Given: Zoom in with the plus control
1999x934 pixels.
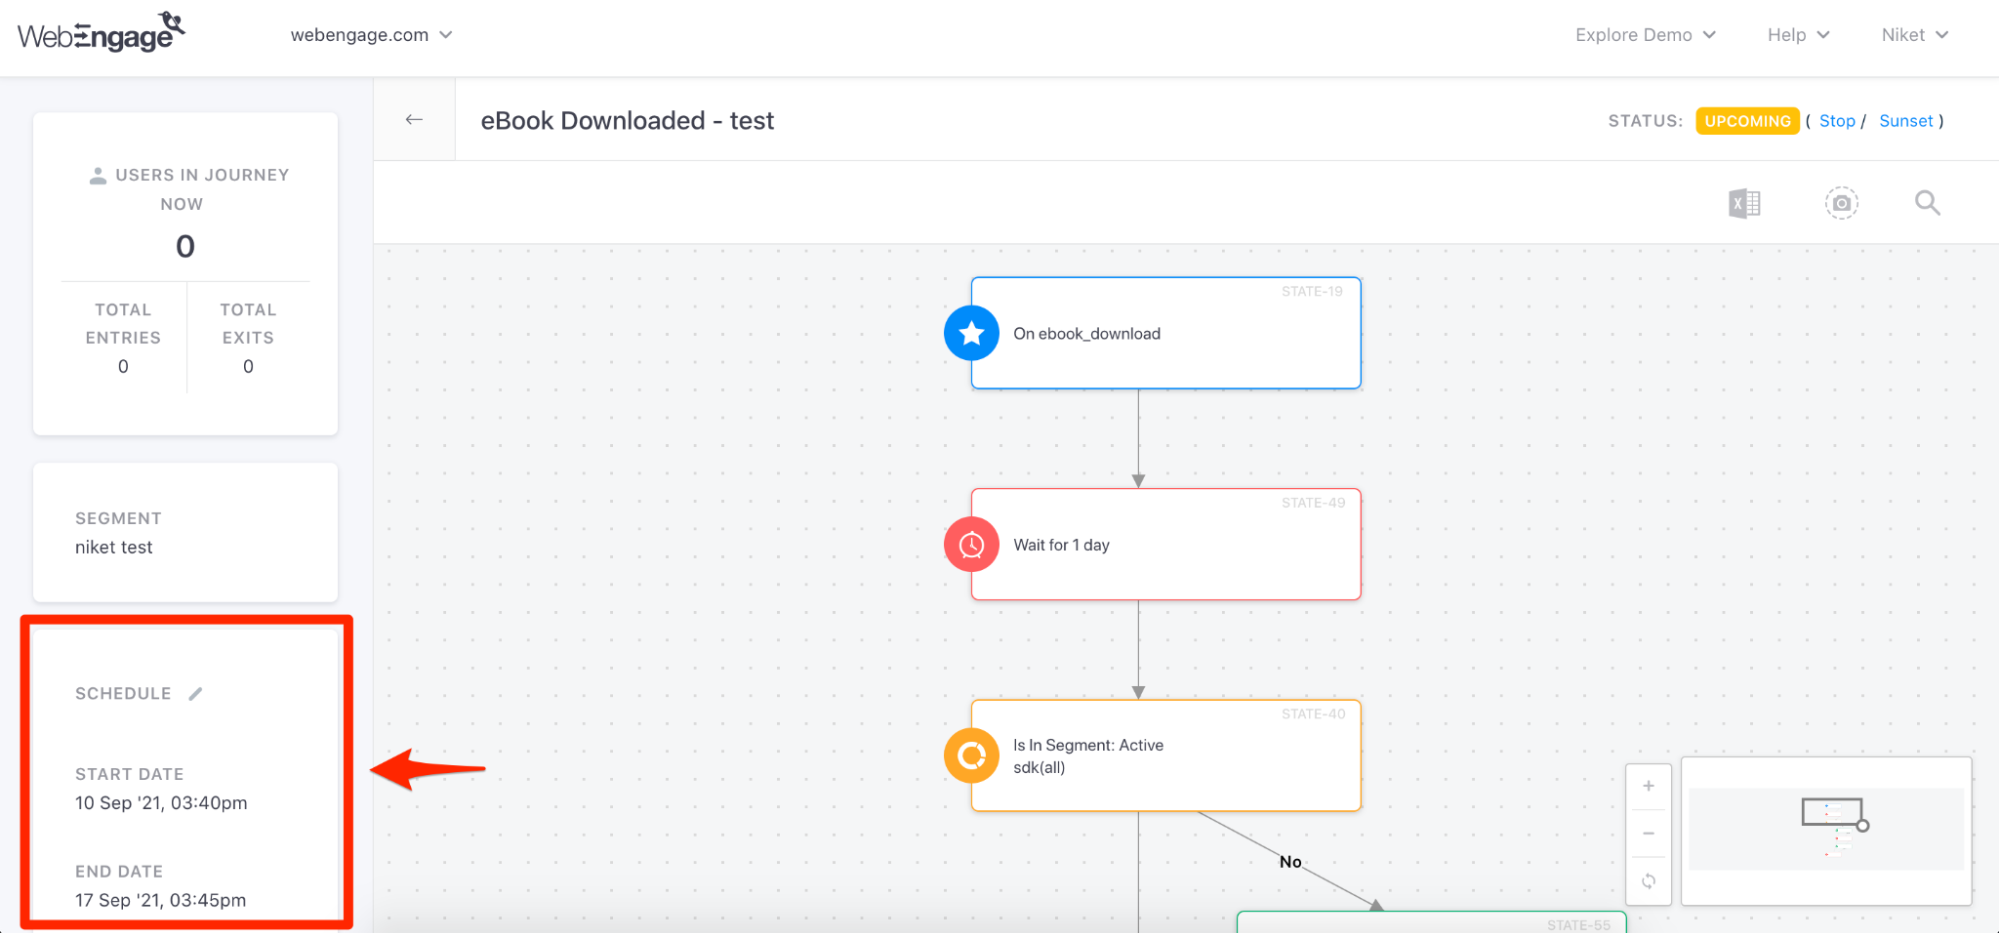Looking at the screenshot, I should [x=1648, y=786].
